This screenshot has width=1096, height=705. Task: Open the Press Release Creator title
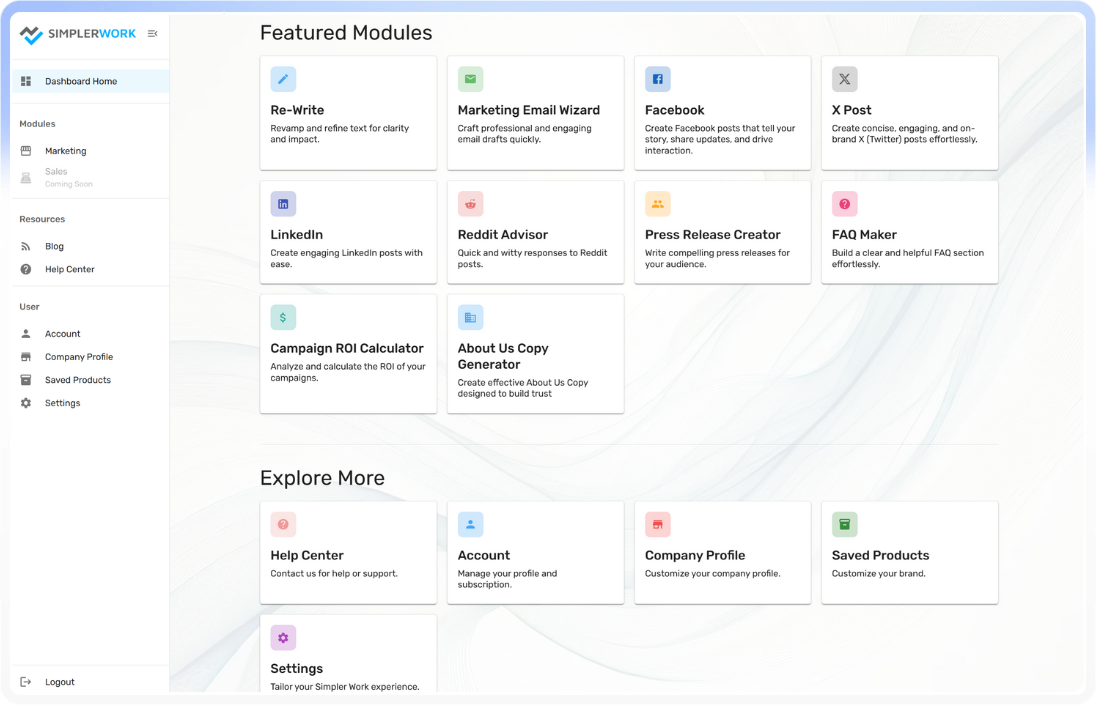712,235
